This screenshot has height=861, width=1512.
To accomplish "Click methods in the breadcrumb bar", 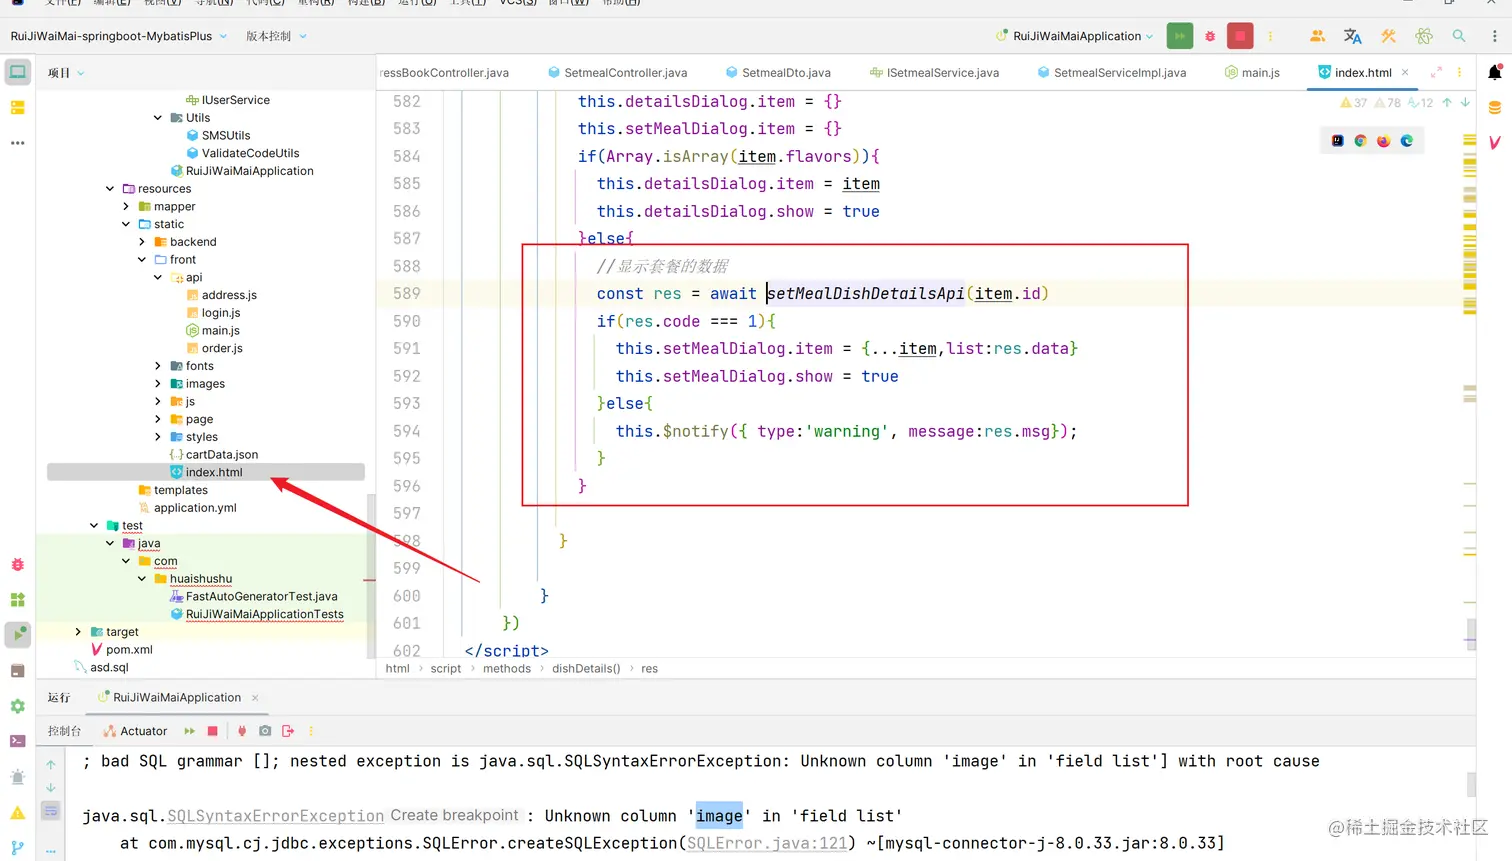I will 507,669.
